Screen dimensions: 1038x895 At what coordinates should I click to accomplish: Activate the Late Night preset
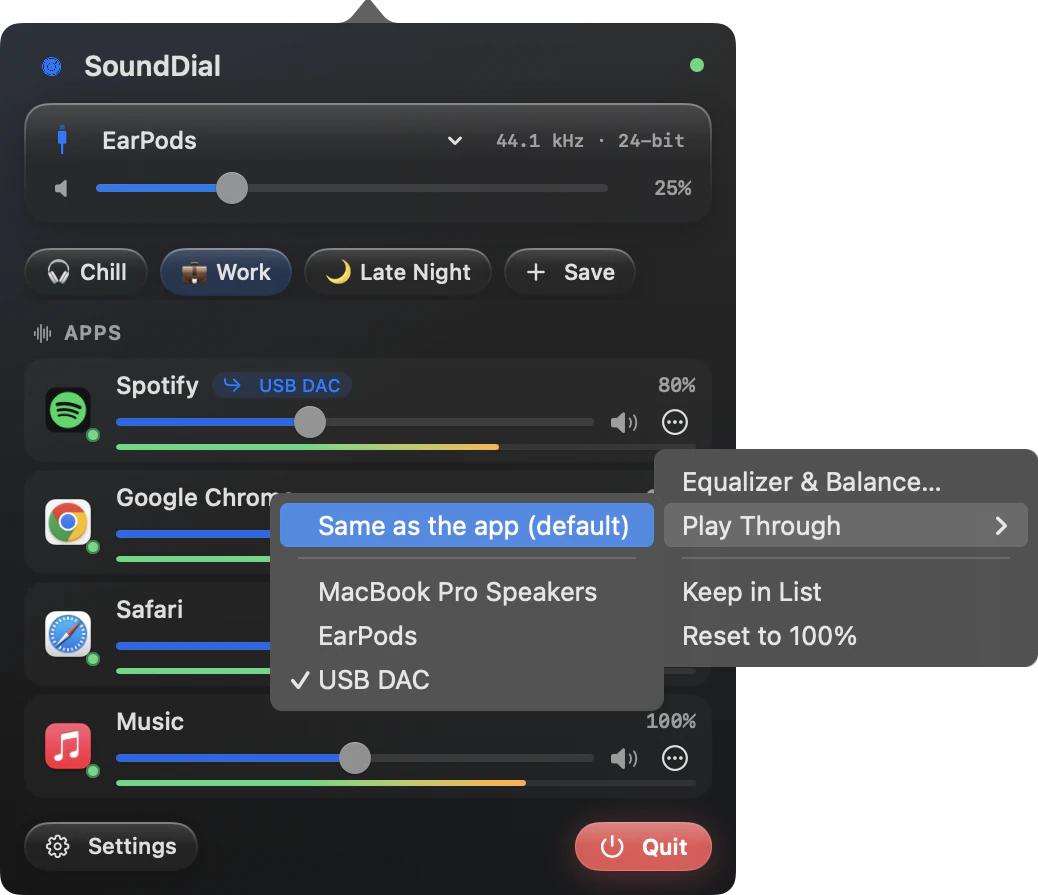coord(398,272)
